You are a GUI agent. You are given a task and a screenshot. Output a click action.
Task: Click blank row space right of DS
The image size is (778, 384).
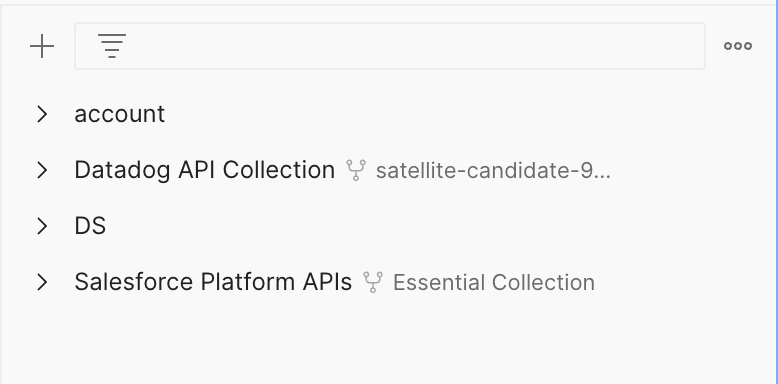pyautogui.click(x=437, y=226)
